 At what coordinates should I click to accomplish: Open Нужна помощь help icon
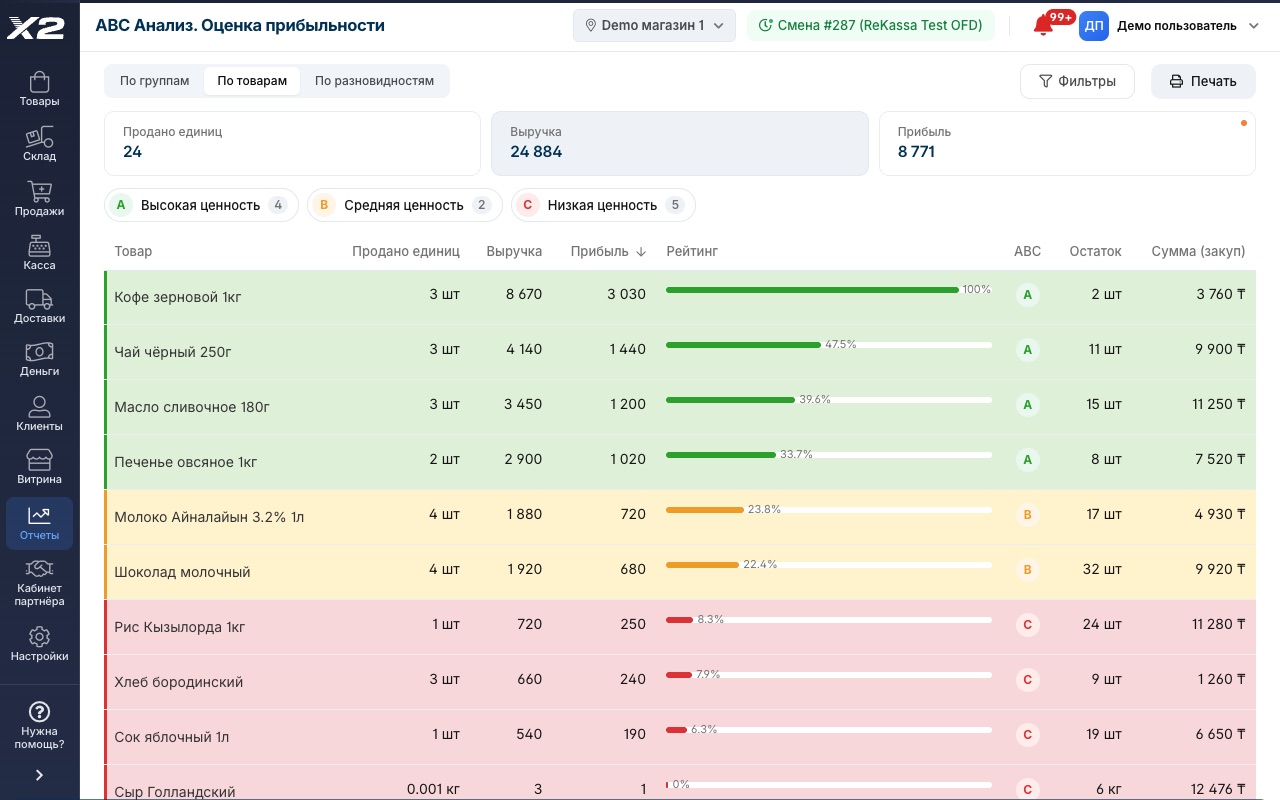pos(39,725)
